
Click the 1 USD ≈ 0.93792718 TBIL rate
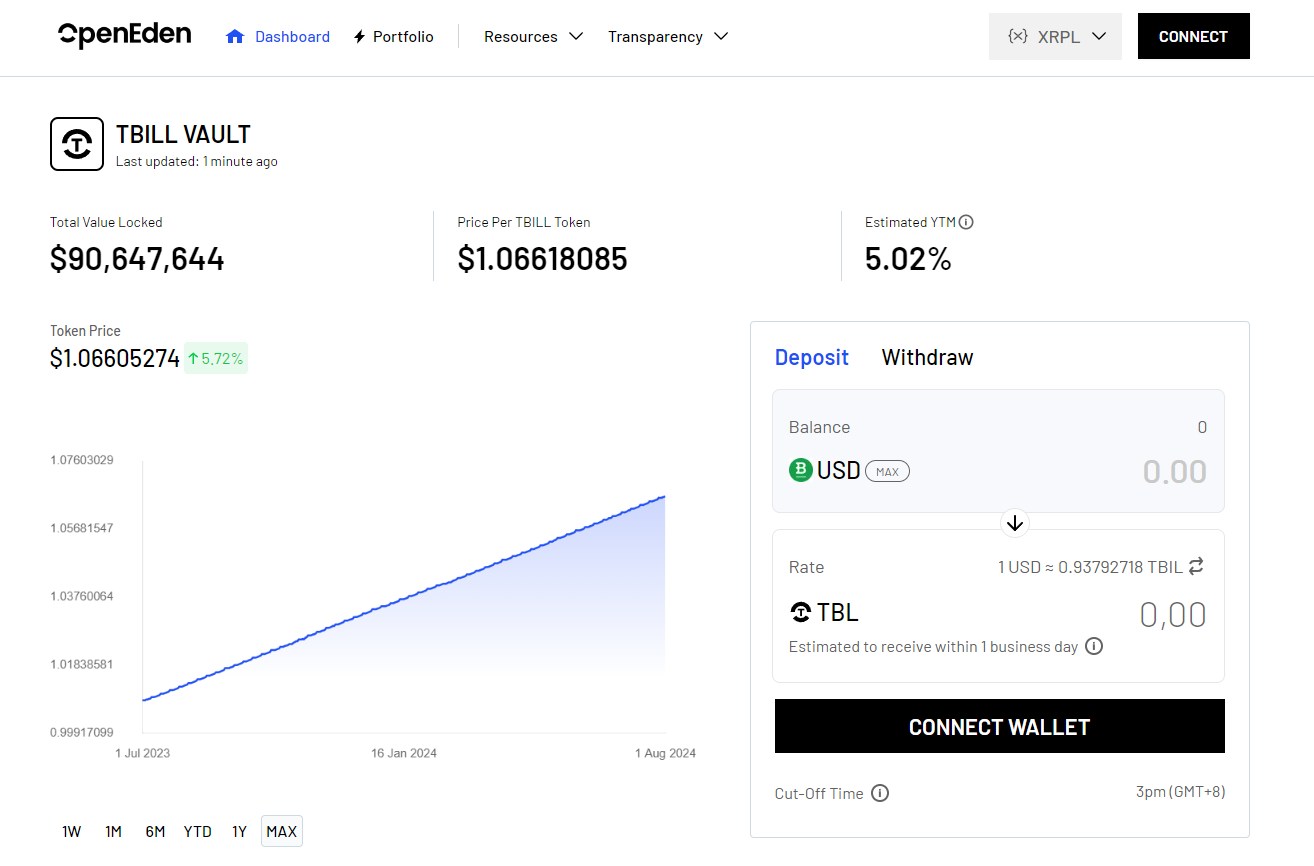tap(1090, 567)
